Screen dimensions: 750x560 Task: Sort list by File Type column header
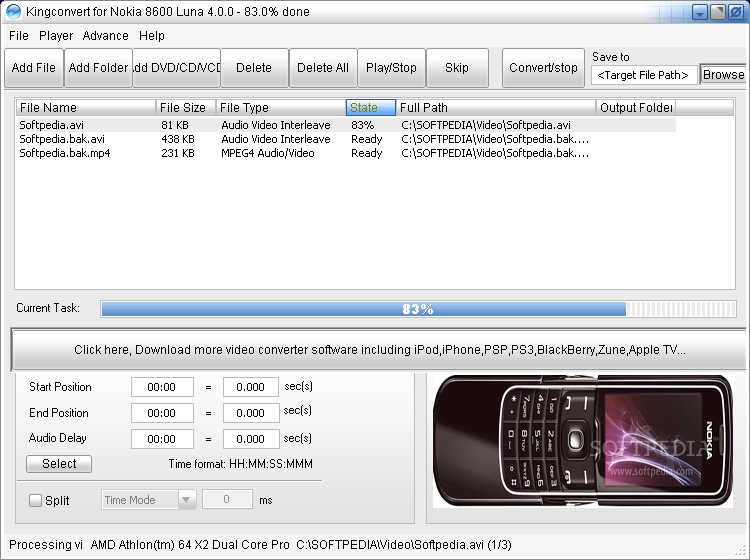tap(281, 108)
